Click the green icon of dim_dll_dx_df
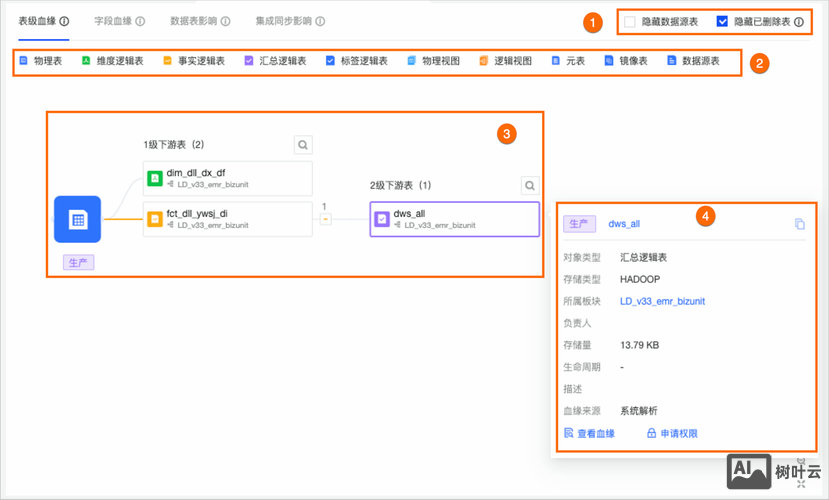This screenshot has width=829, height=500. [155, 179]
